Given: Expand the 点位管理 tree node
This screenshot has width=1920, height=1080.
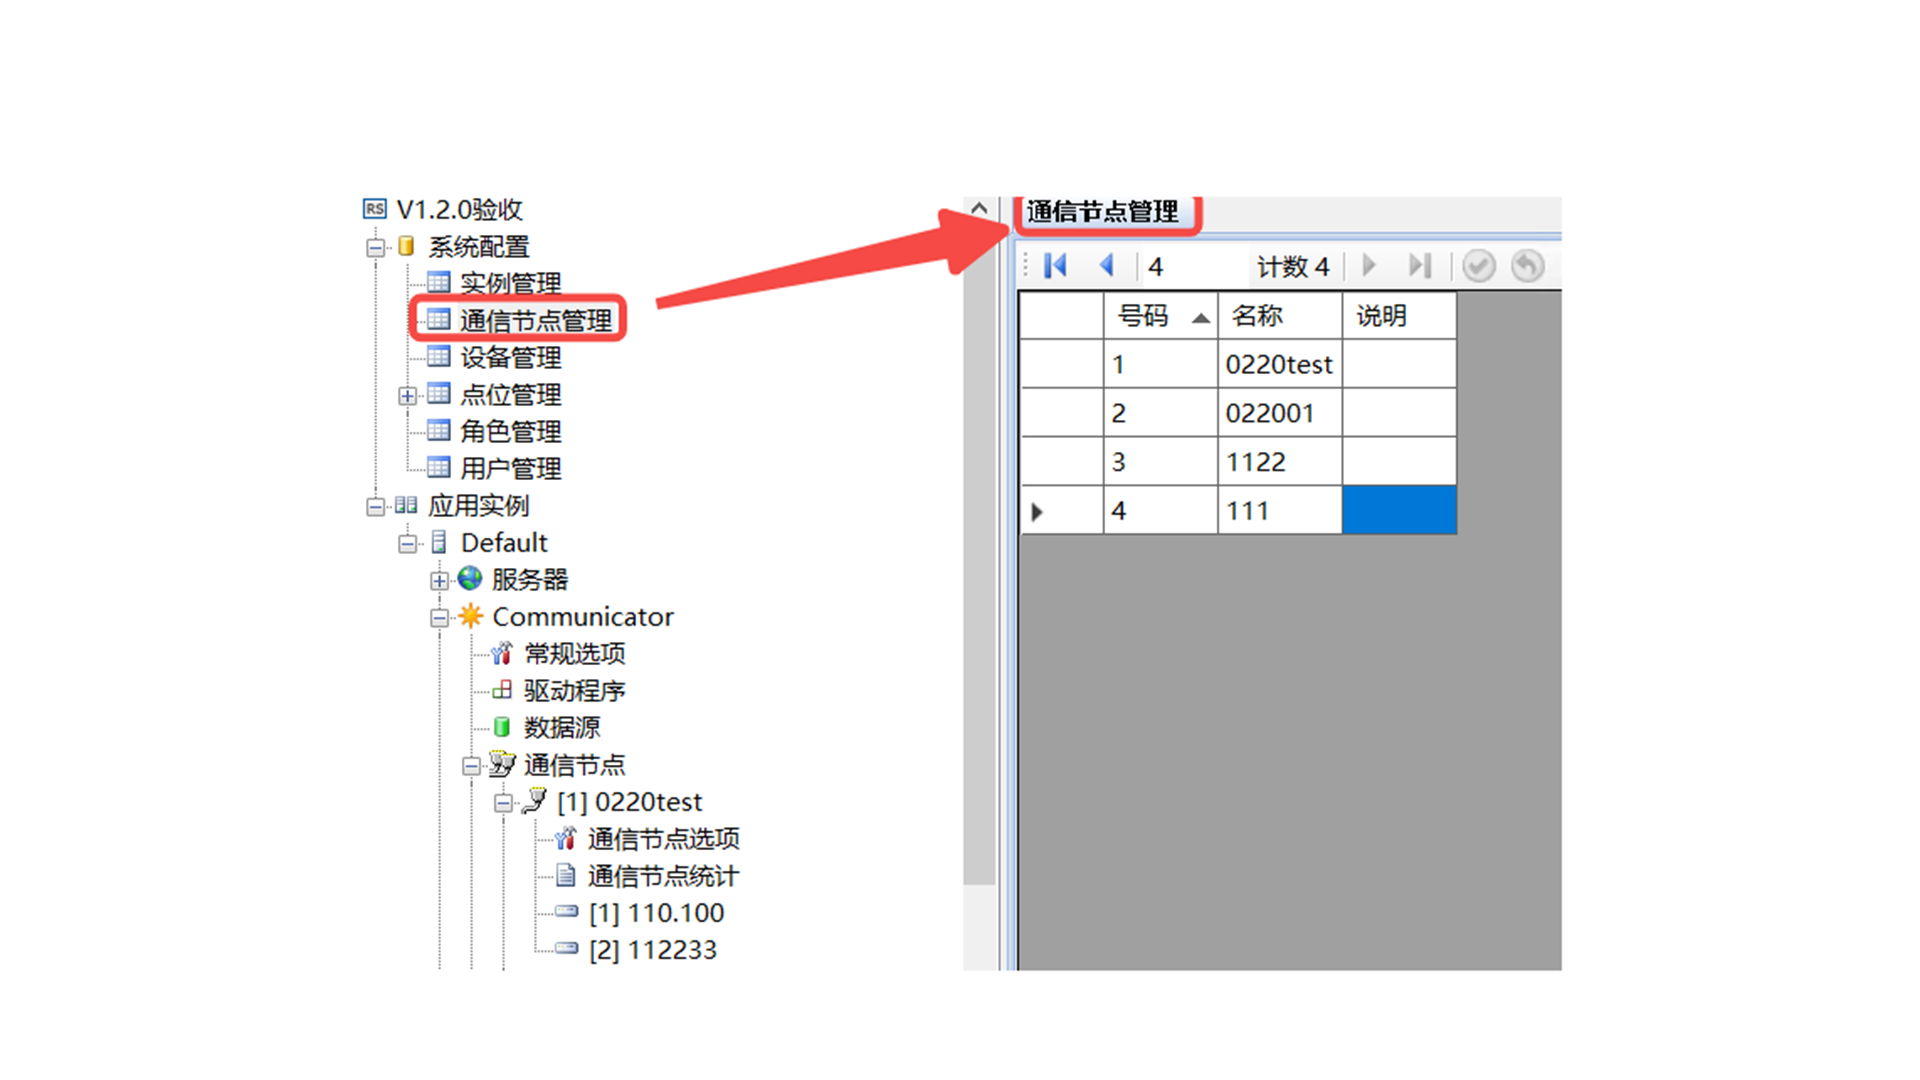Looking at the screenshot, I should 407,395.
